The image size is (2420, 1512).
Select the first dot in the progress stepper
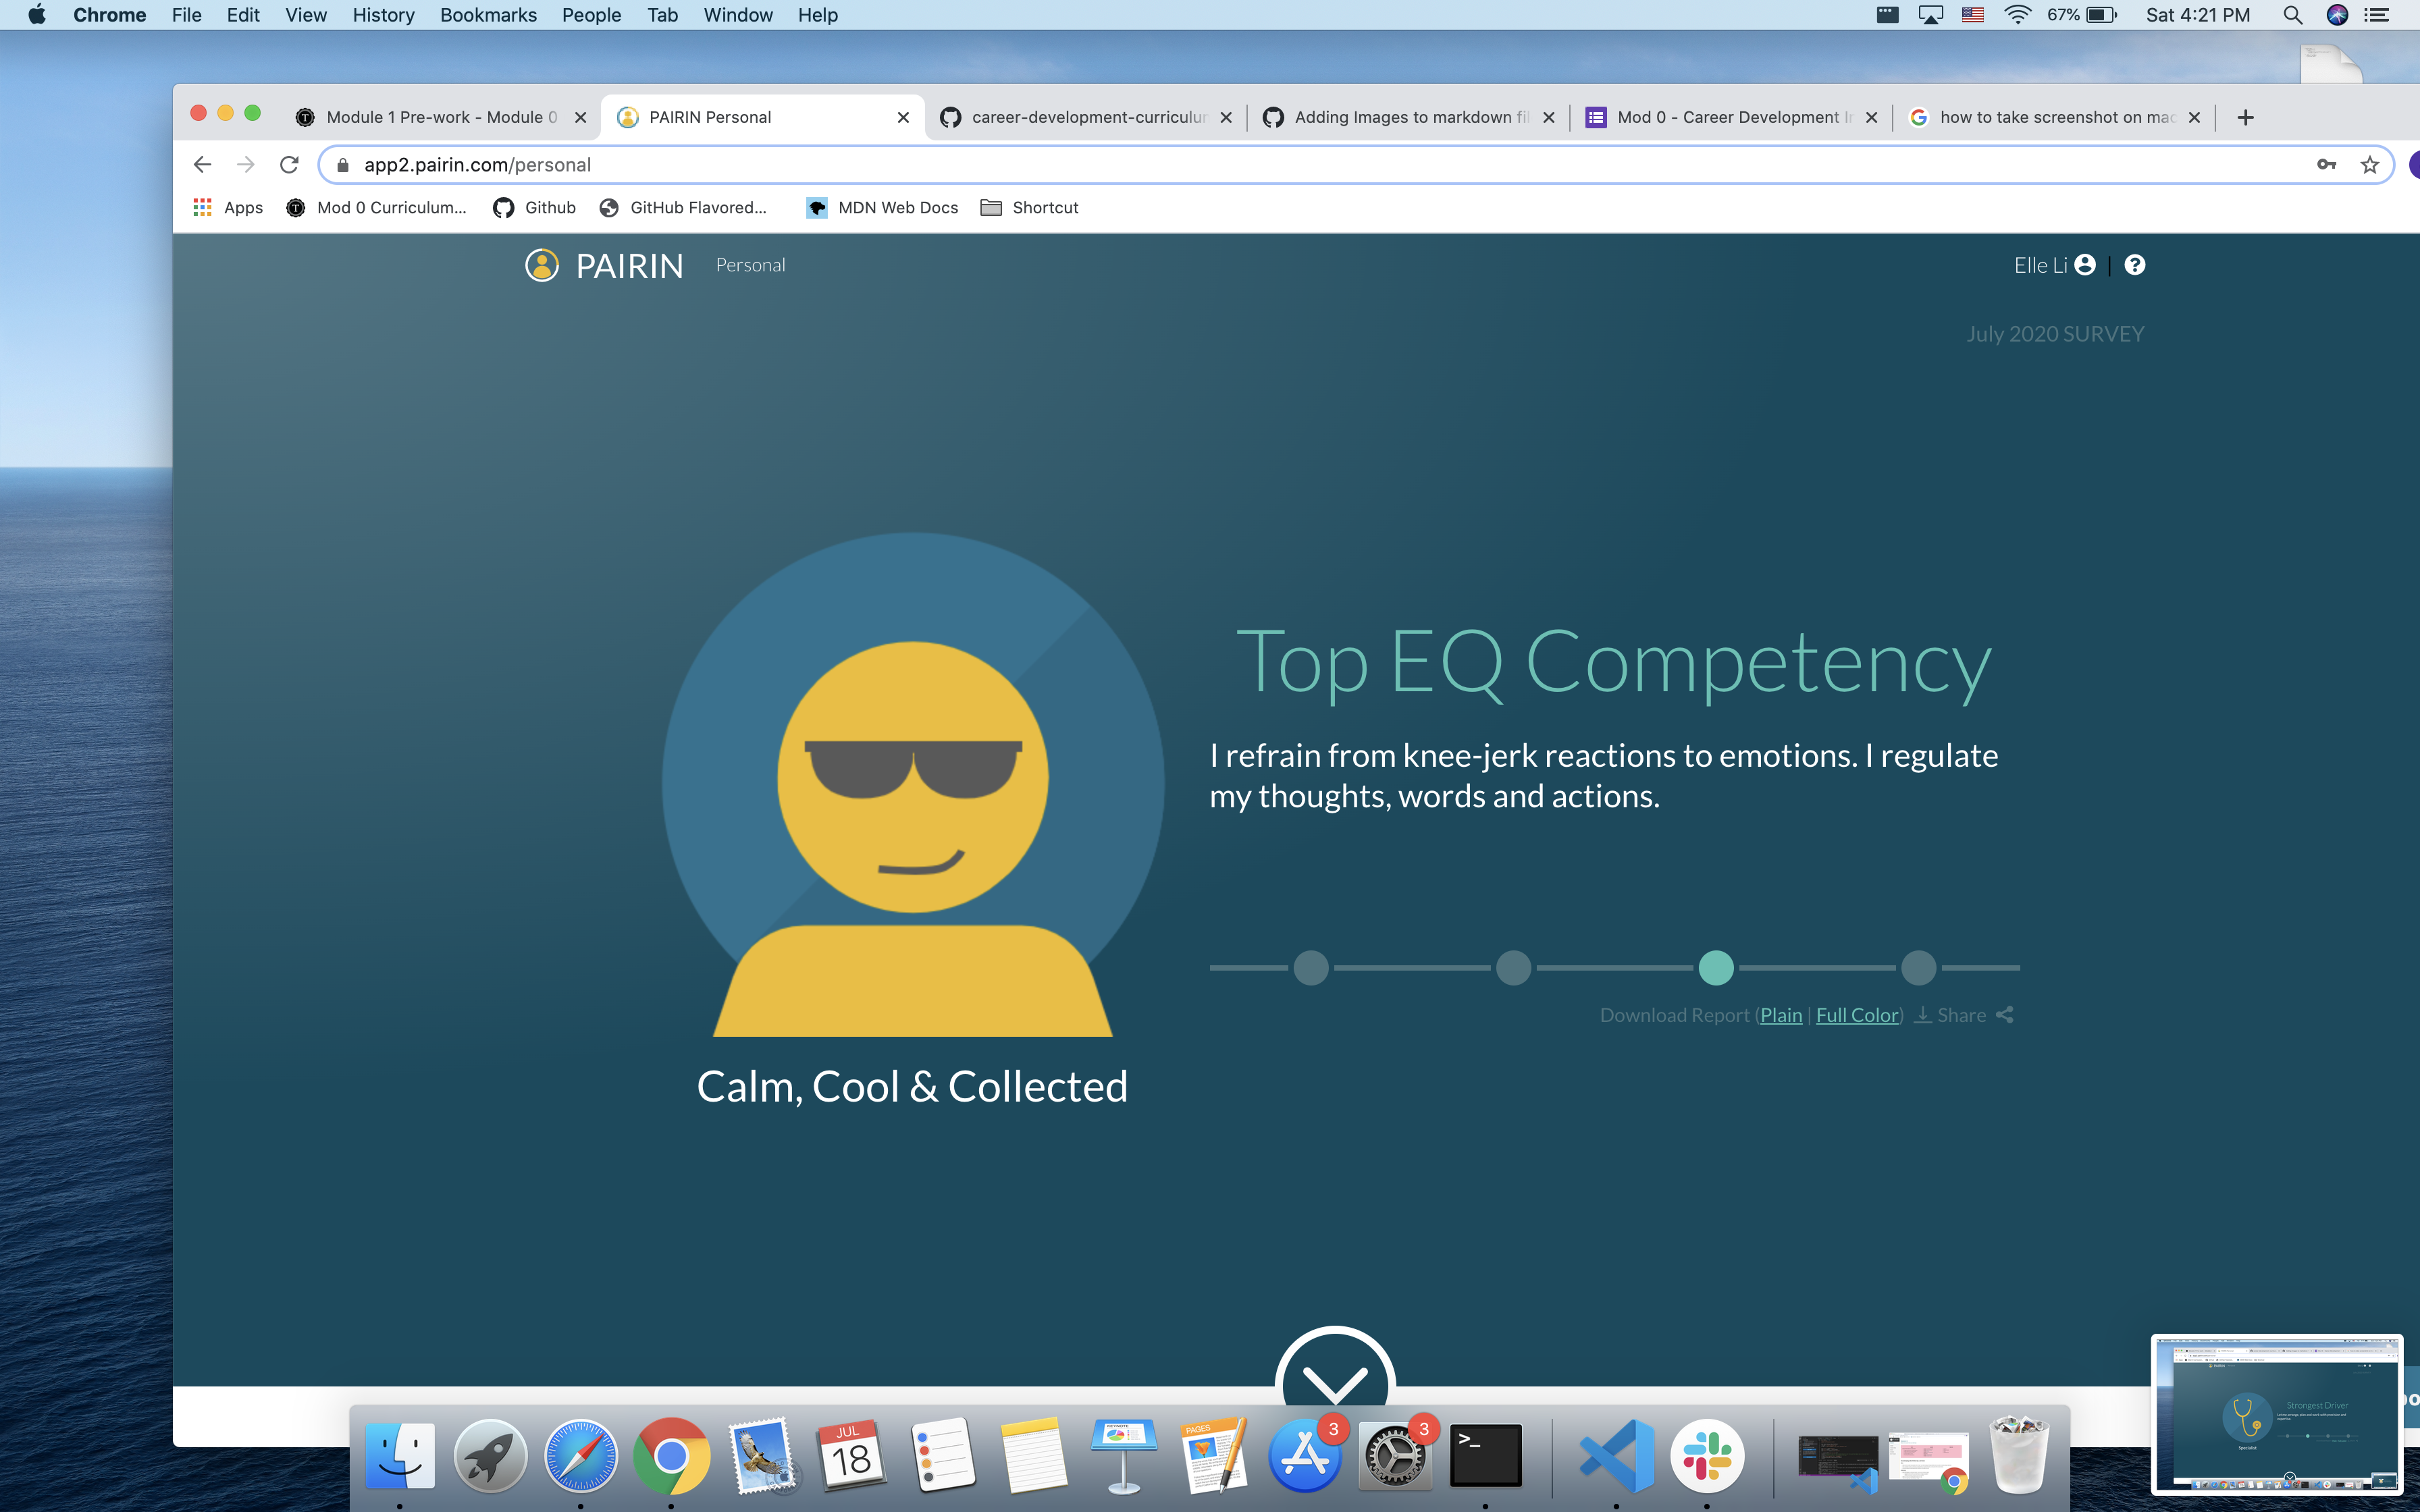[1311, 968]
